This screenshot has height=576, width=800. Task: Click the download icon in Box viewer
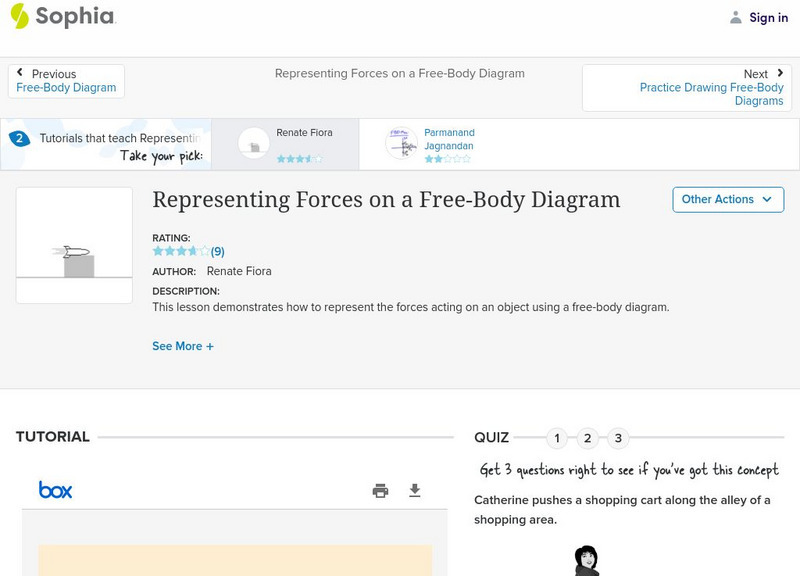[x=415, y=490]
